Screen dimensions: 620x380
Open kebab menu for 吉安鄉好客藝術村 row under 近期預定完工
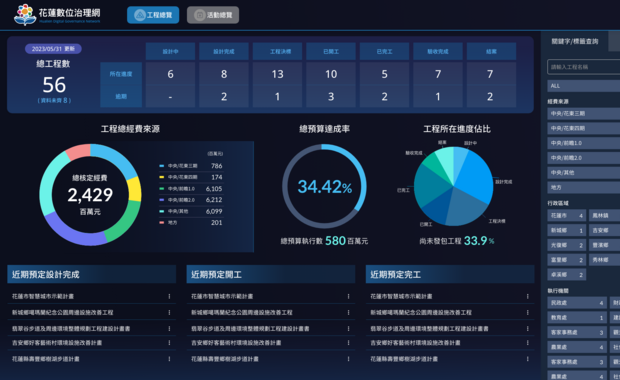(x=527, y=343)
